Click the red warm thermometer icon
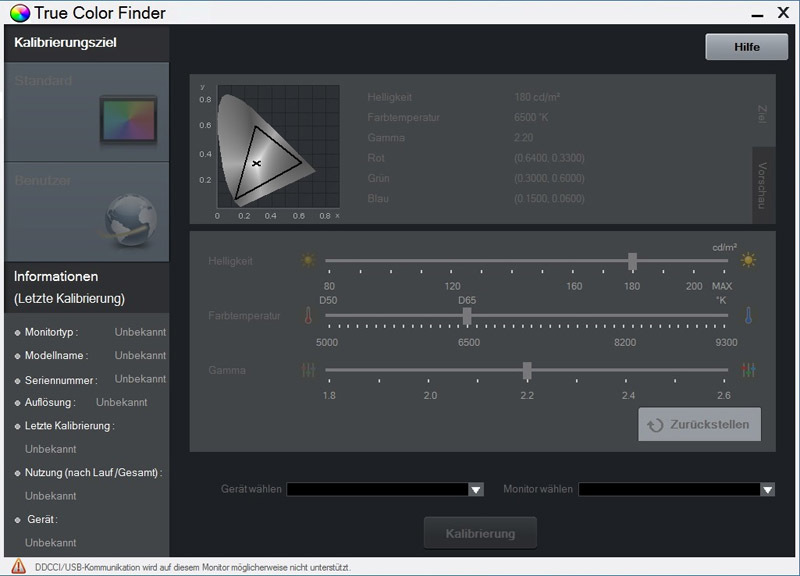Screen dimensions: 800x576 coord(308,315)
